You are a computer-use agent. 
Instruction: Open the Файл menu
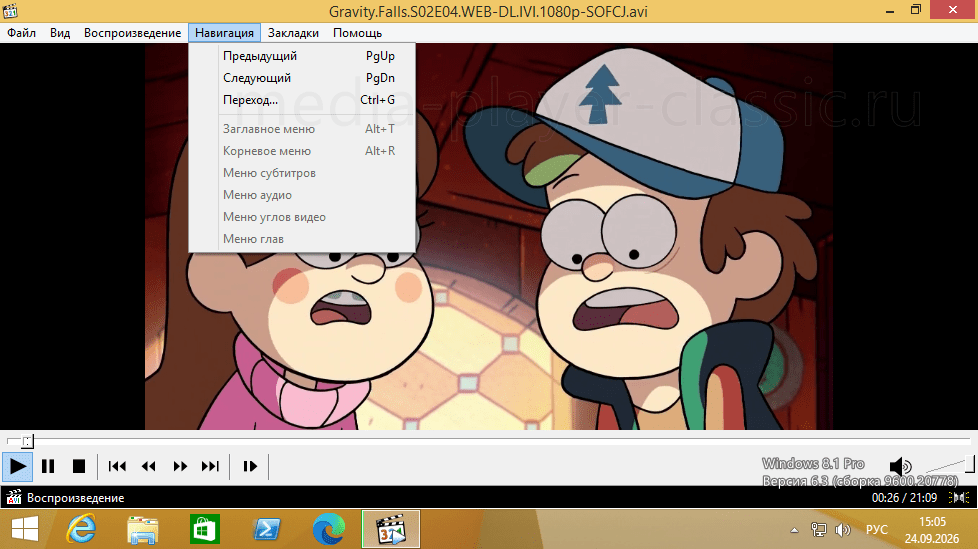click(x=21, y=33)
